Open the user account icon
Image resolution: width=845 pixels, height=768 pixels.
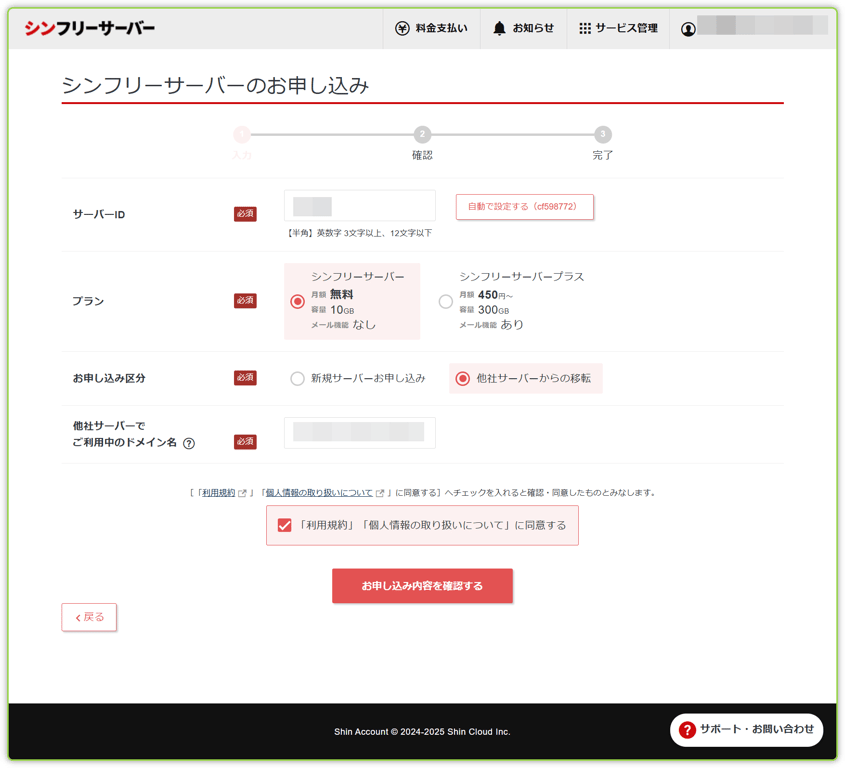(688, 29)
